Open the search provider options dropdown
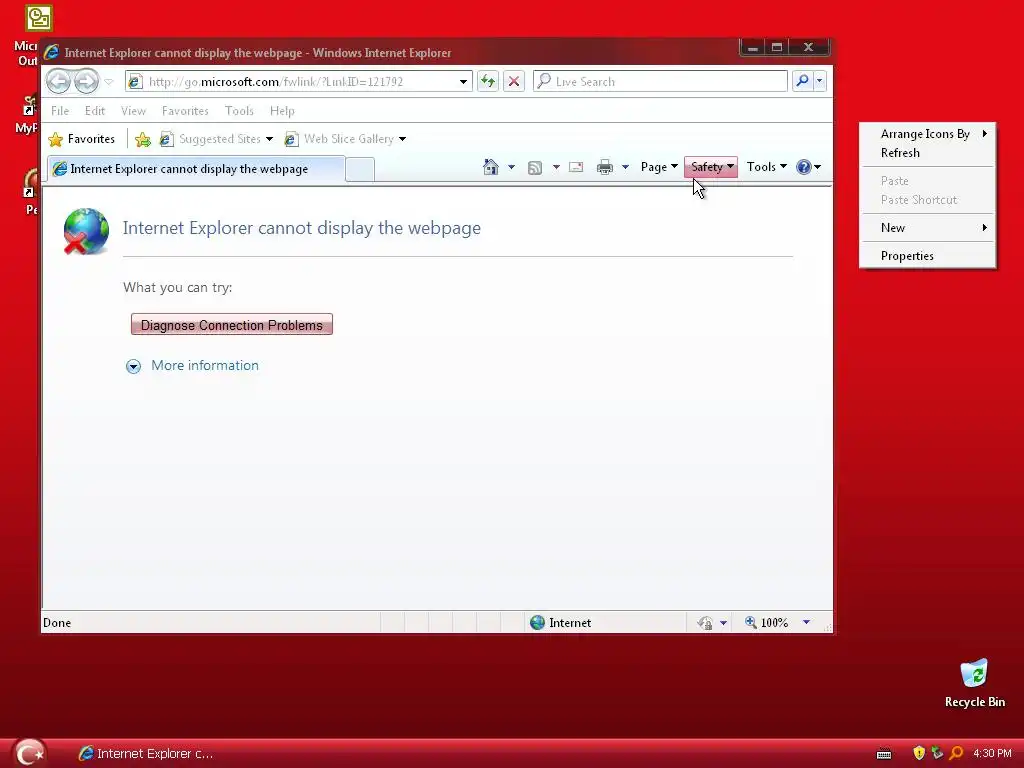Viewport: 1024px width, 768px height. 820,81
